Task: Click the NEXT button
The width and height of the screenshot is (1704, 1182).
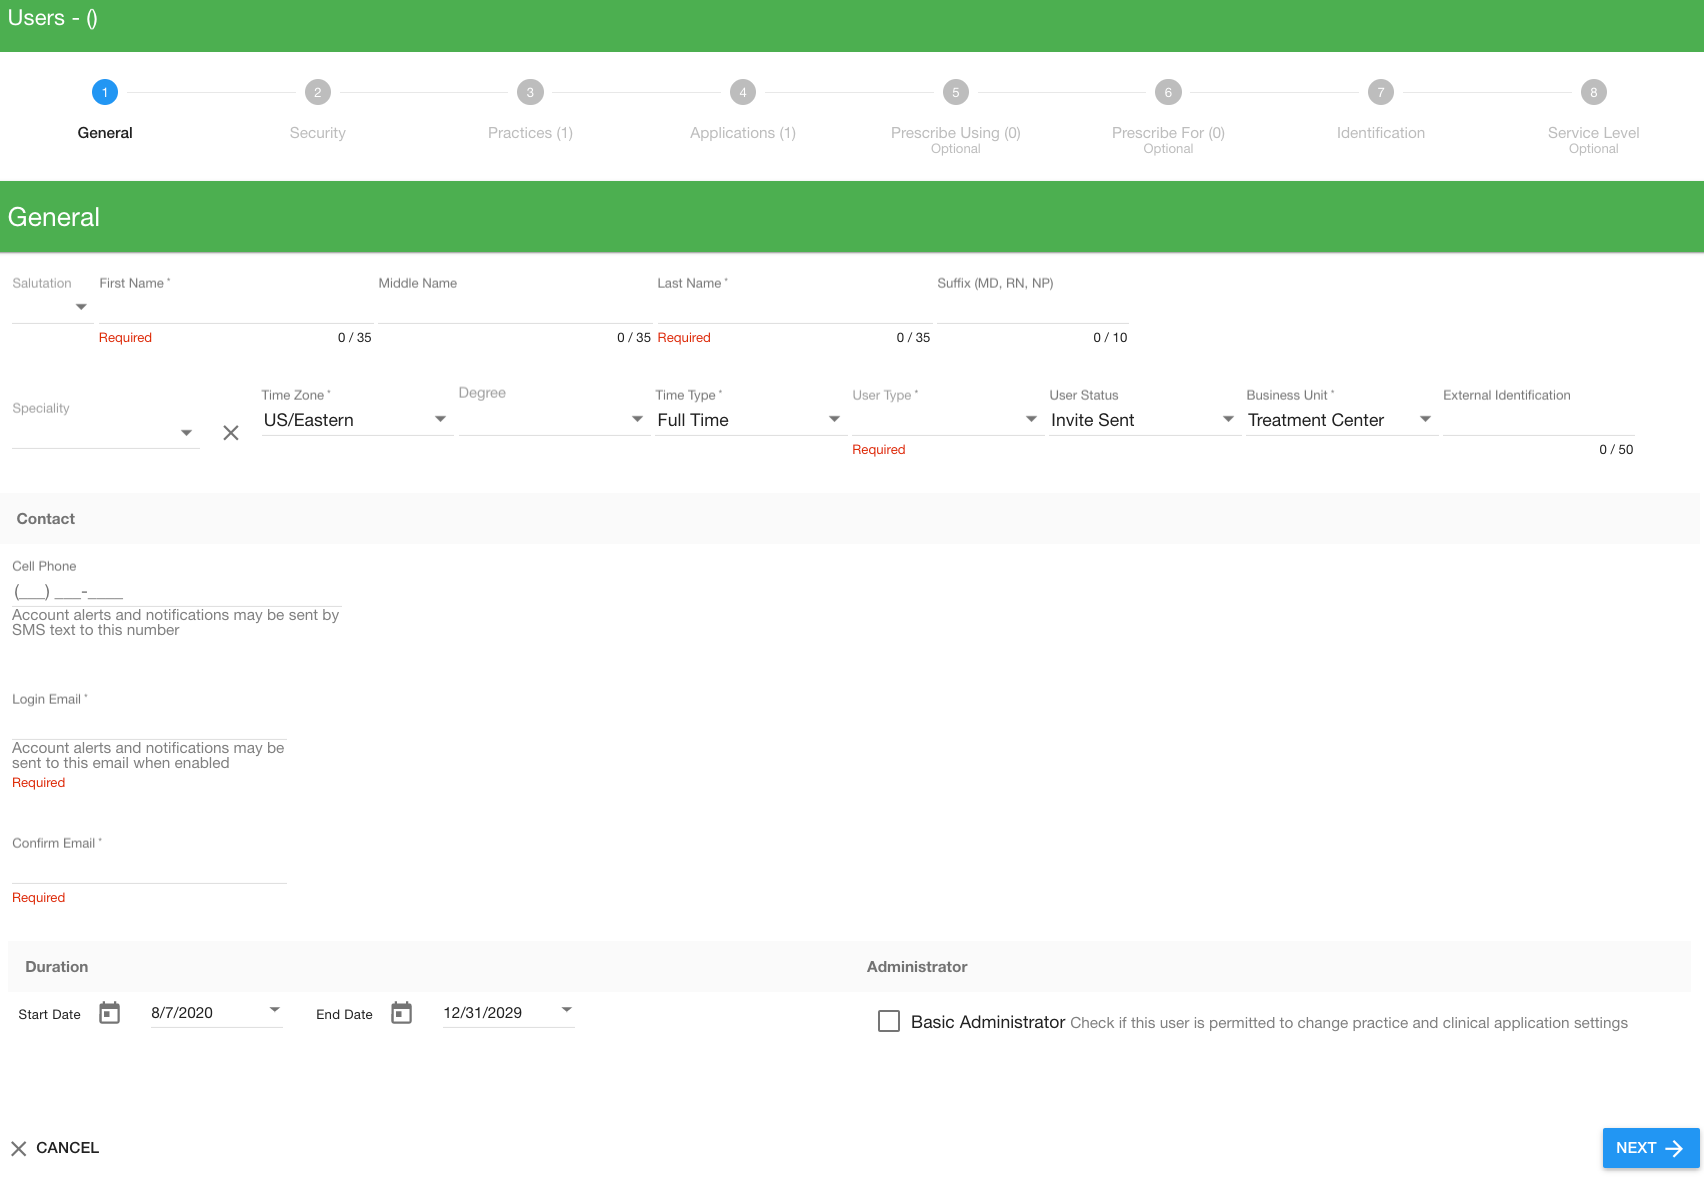Action: point(1651,1148)
